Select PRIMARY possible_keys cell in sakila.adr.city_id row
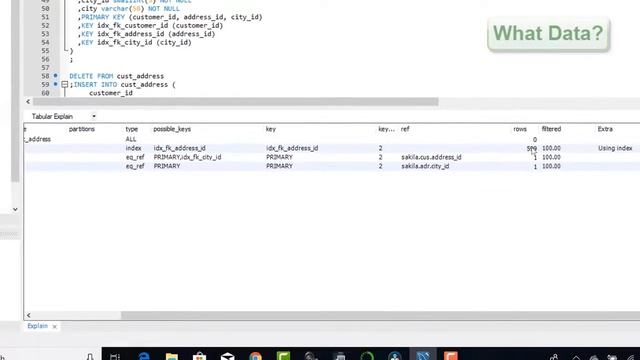Viewport: 640px width, 360px height. 167,166
